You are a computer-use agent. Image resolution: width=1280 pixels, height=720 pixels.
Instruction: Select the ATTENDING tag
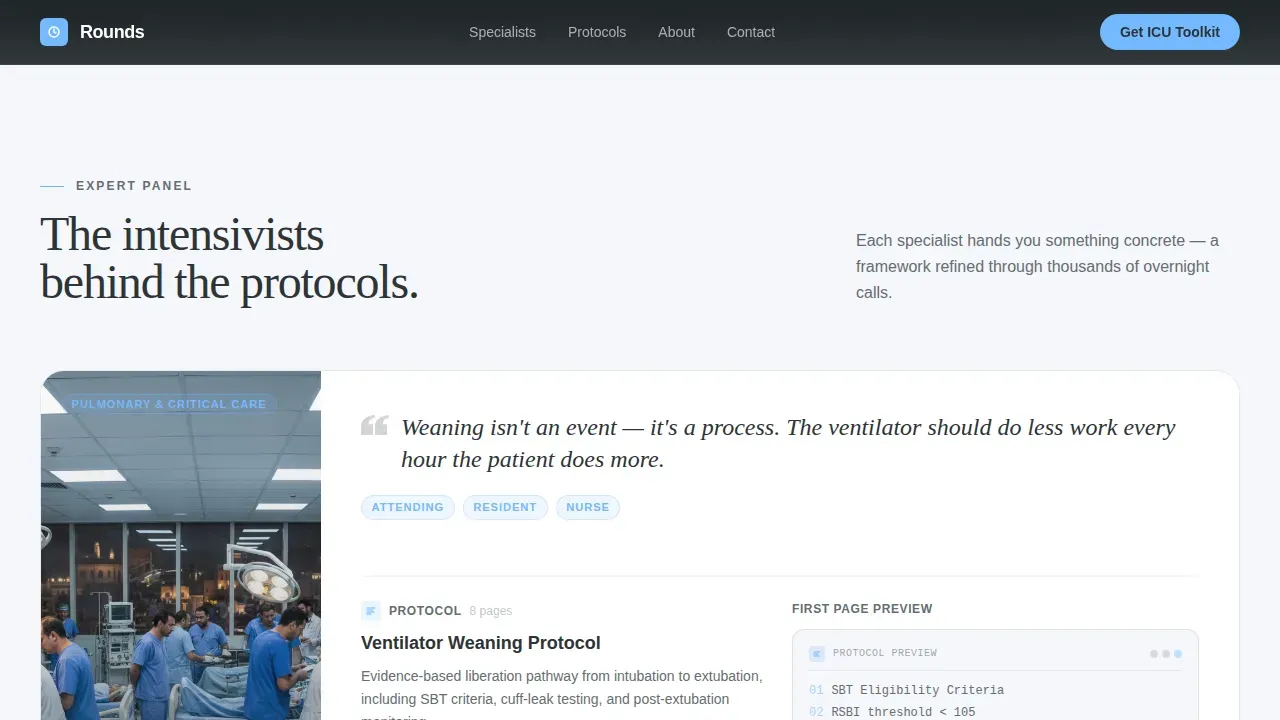pos(408,507)
